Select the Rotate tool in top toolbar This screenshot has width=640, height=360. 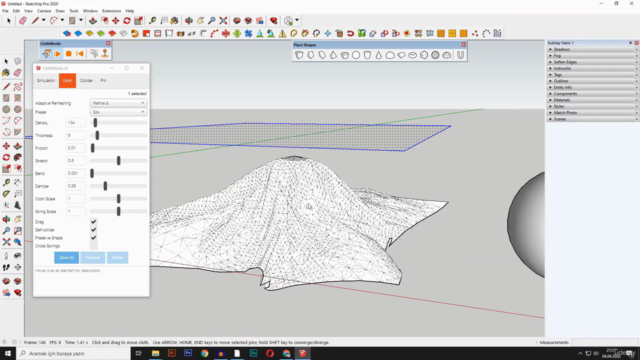click(x=127, y=20)
